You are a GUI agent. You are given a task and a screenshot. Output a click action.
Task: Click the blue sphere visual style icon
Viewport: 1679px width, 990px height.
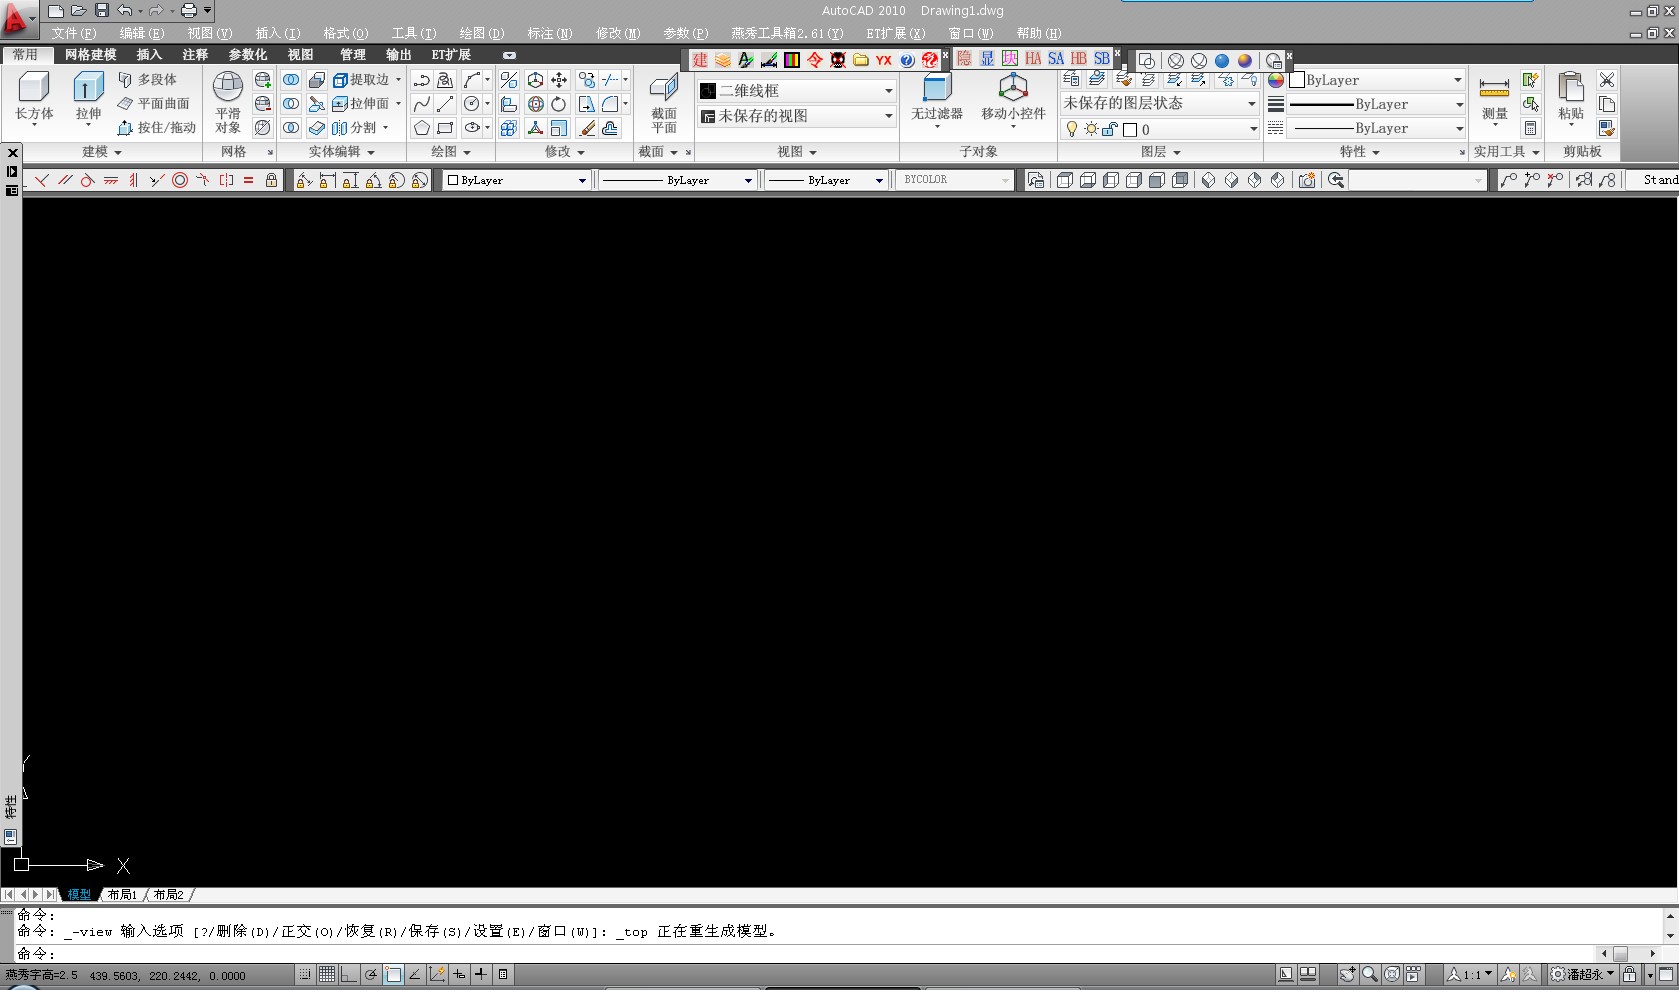pyautogui.click(x=1222, y=61)
